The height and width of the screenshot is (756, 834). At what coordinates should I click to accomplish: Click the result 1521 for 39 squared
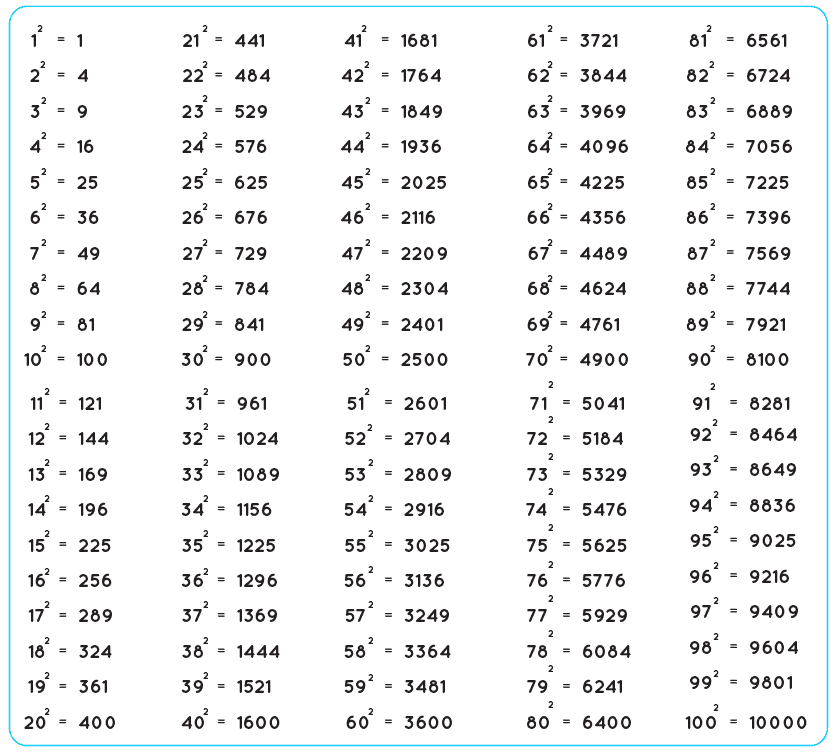point(254,687)
